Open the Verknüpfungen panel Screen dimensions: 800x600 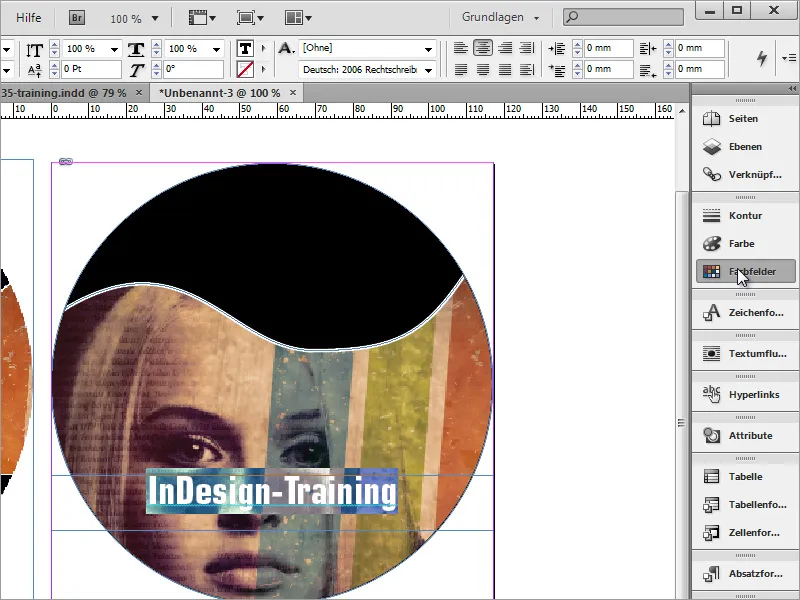745,175
